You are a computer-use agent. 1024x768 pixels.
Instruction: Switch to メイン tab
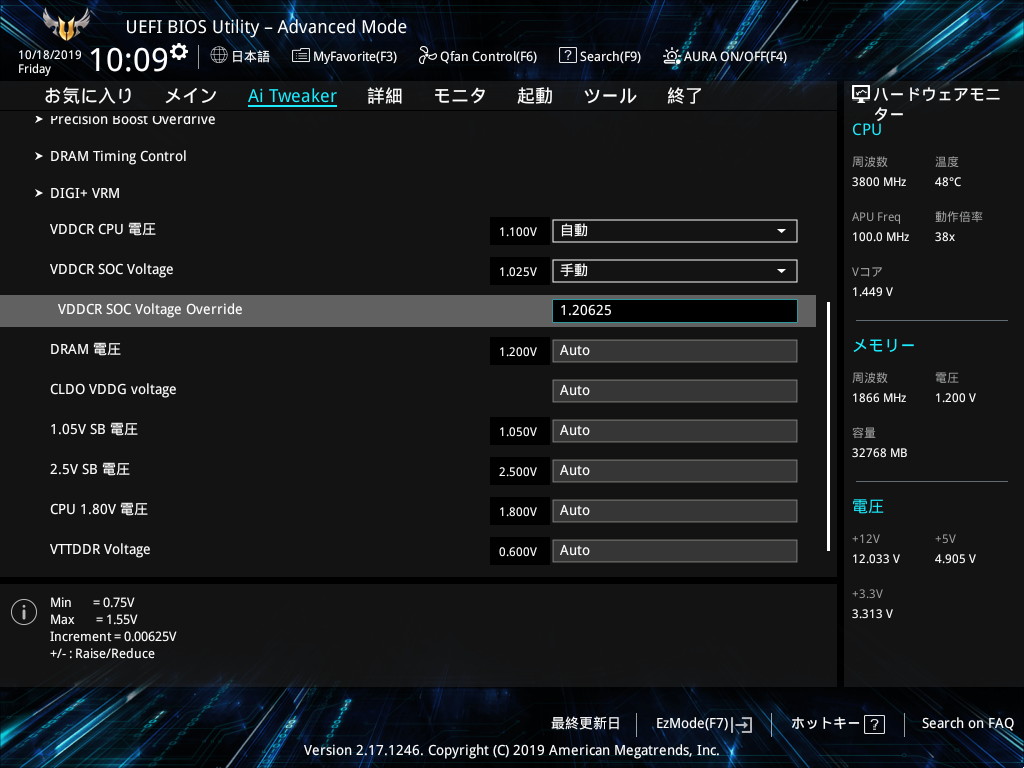[191, 96]
